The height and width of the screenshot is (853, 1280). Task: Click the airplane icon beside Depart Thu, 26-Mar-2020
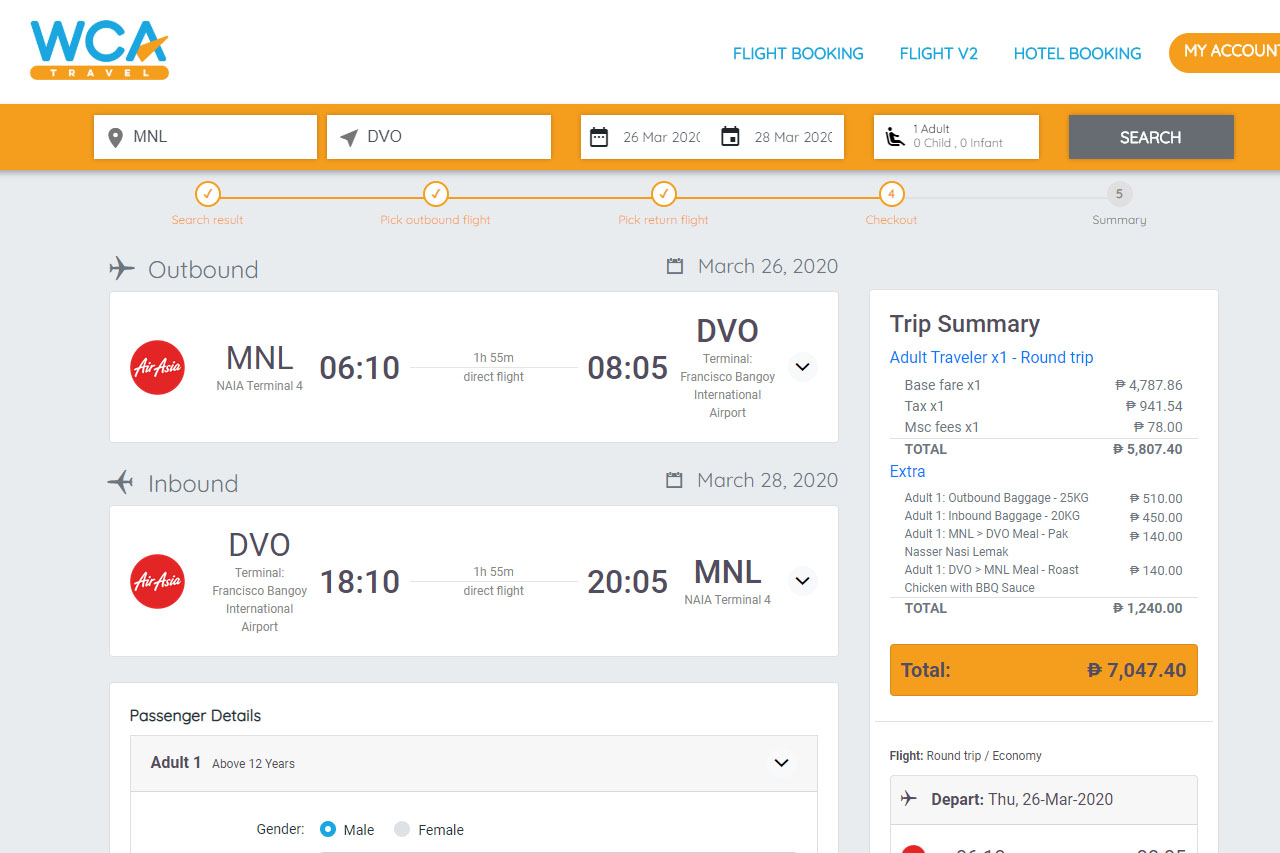tap(909, 798)
